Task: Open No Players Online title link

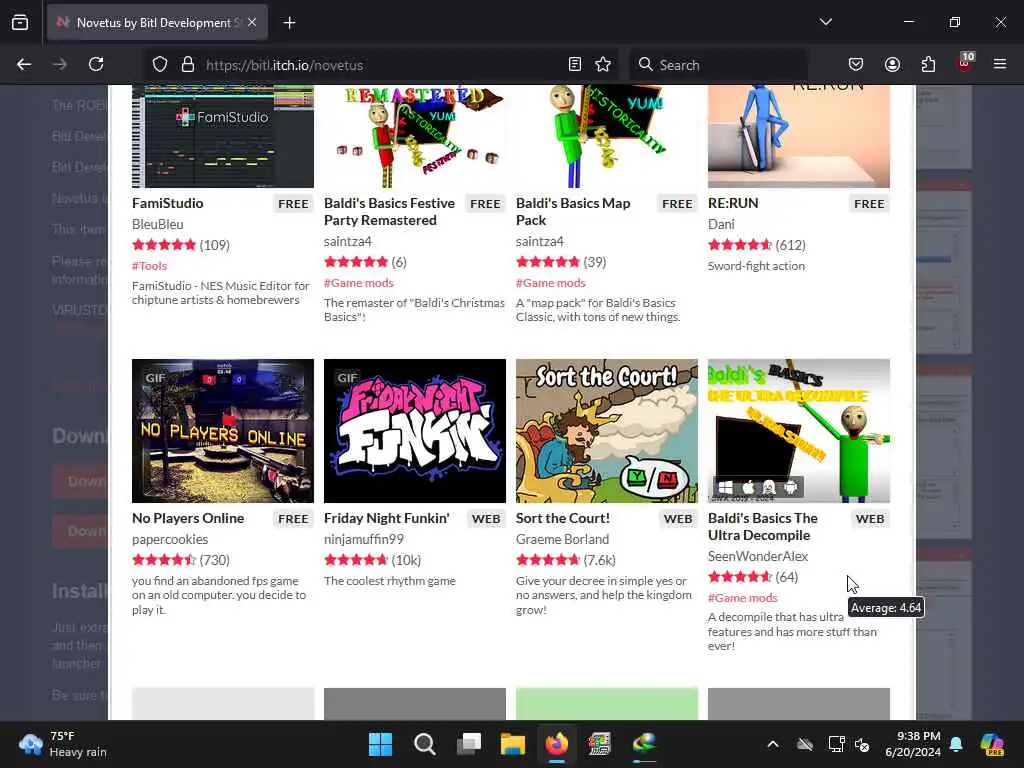Action: pos(188,518)
